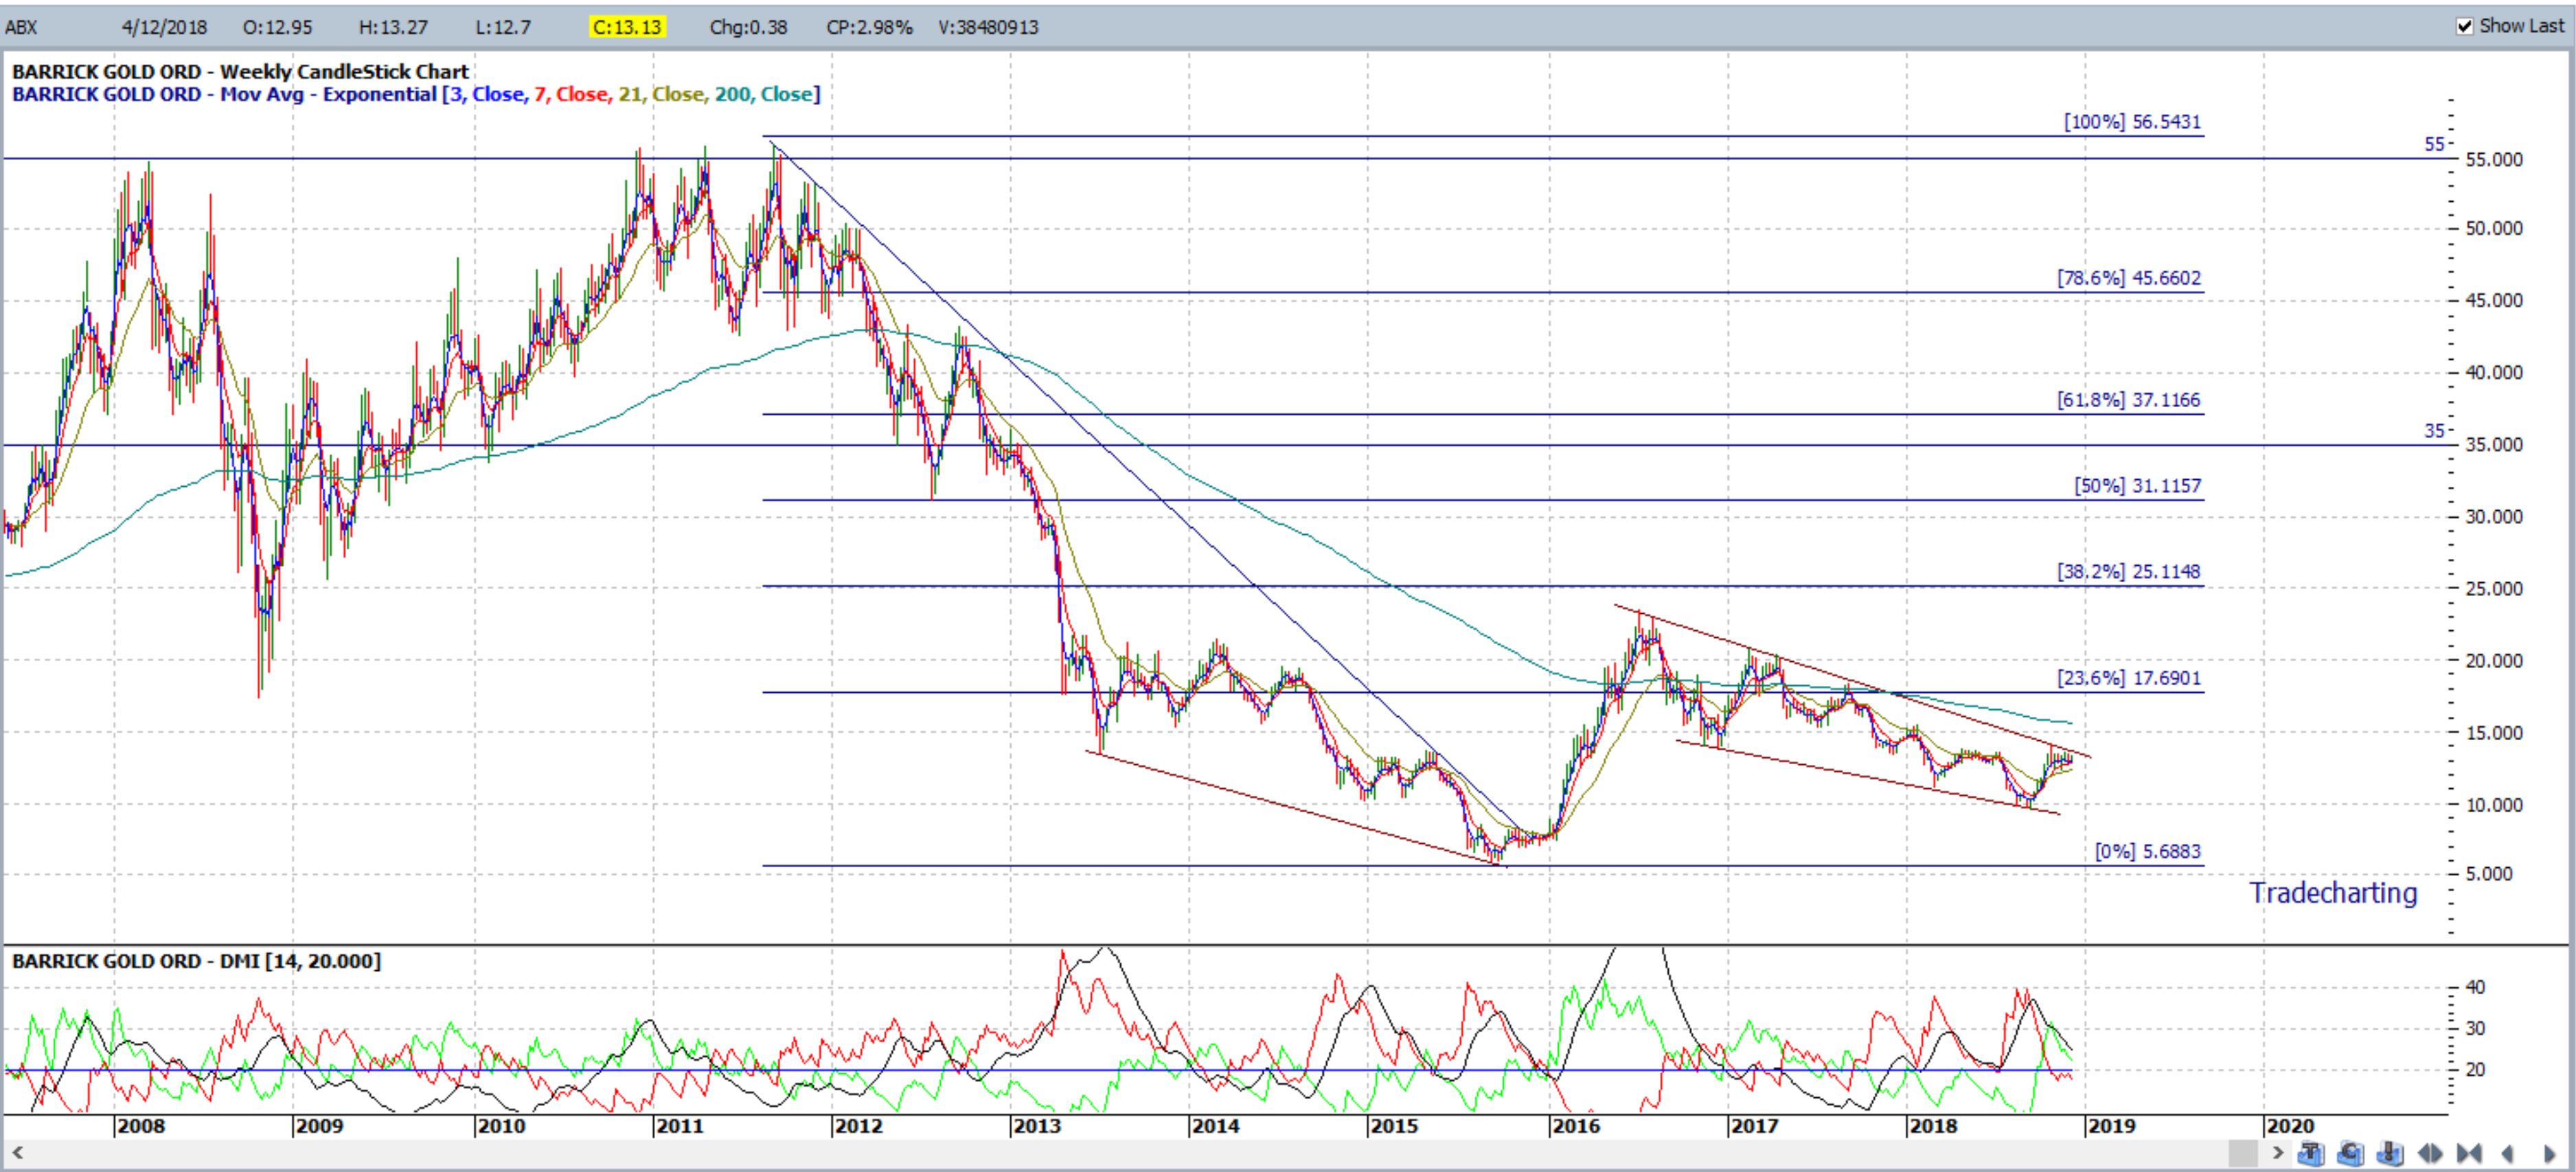Click the volume V:38480913 value
Viewport: 2576px width, 1172px height.
(988, 27)
